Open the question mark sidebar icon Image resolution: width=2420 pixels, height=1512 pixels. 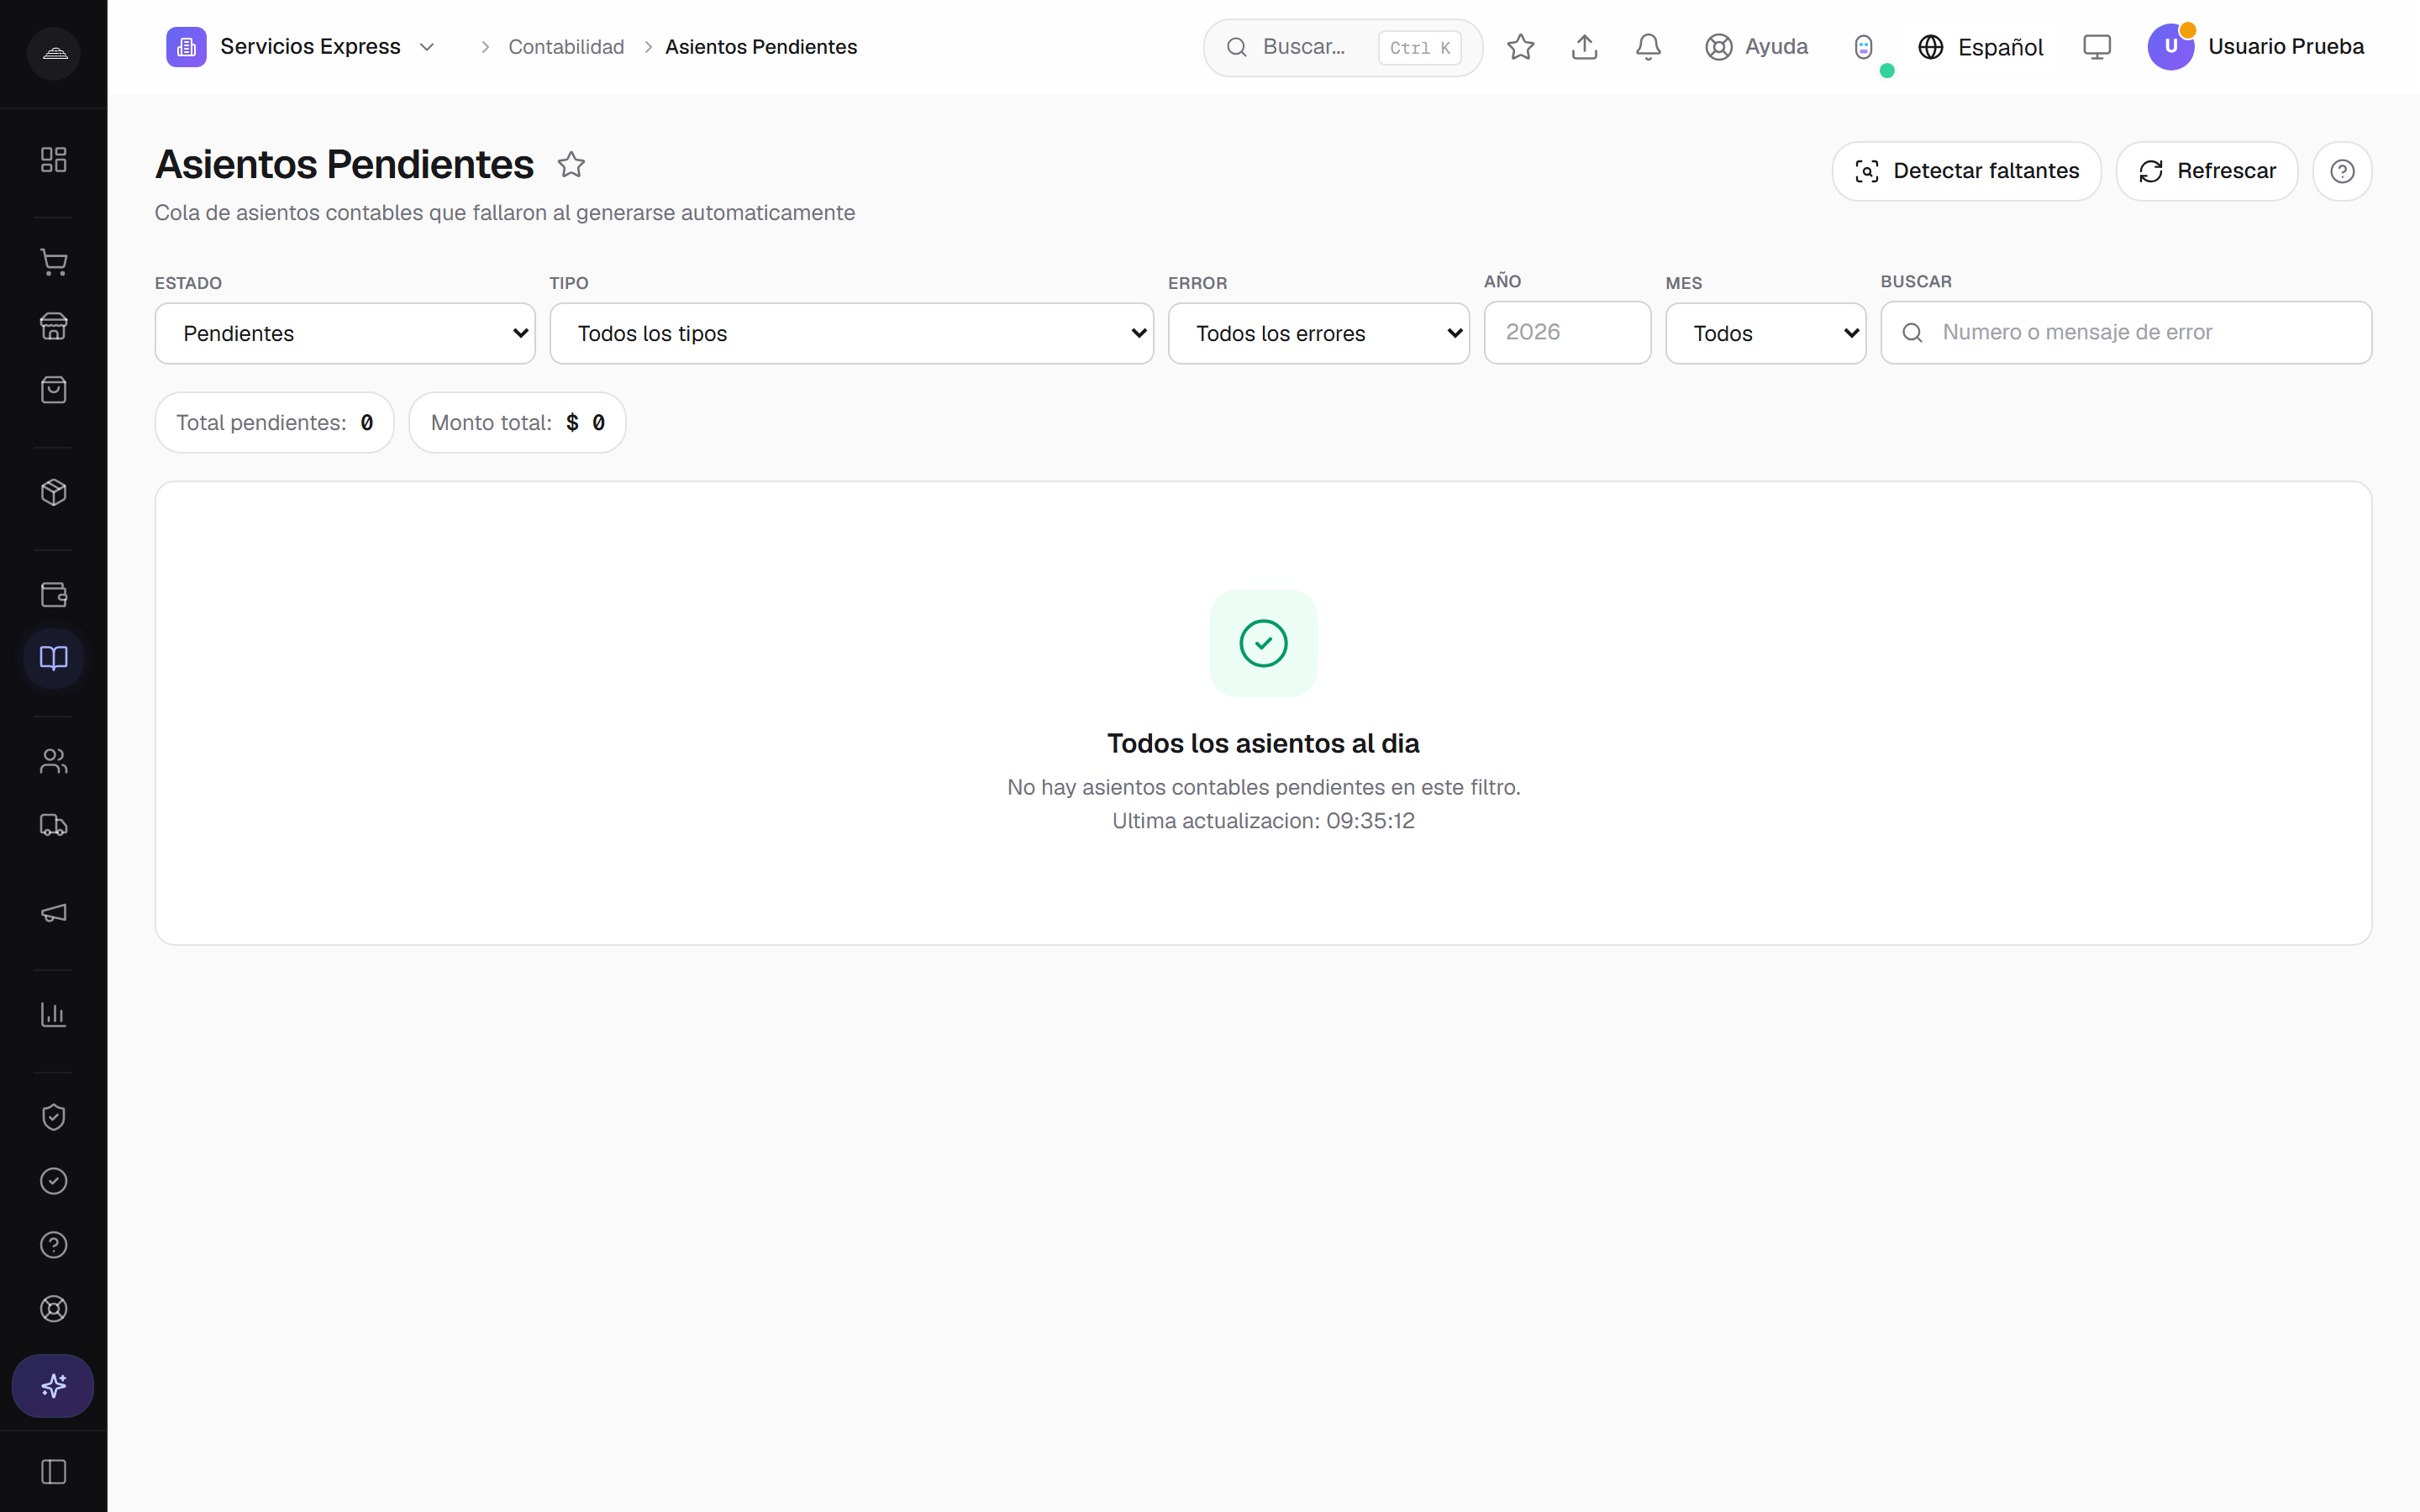click(x=54, y=1245)
